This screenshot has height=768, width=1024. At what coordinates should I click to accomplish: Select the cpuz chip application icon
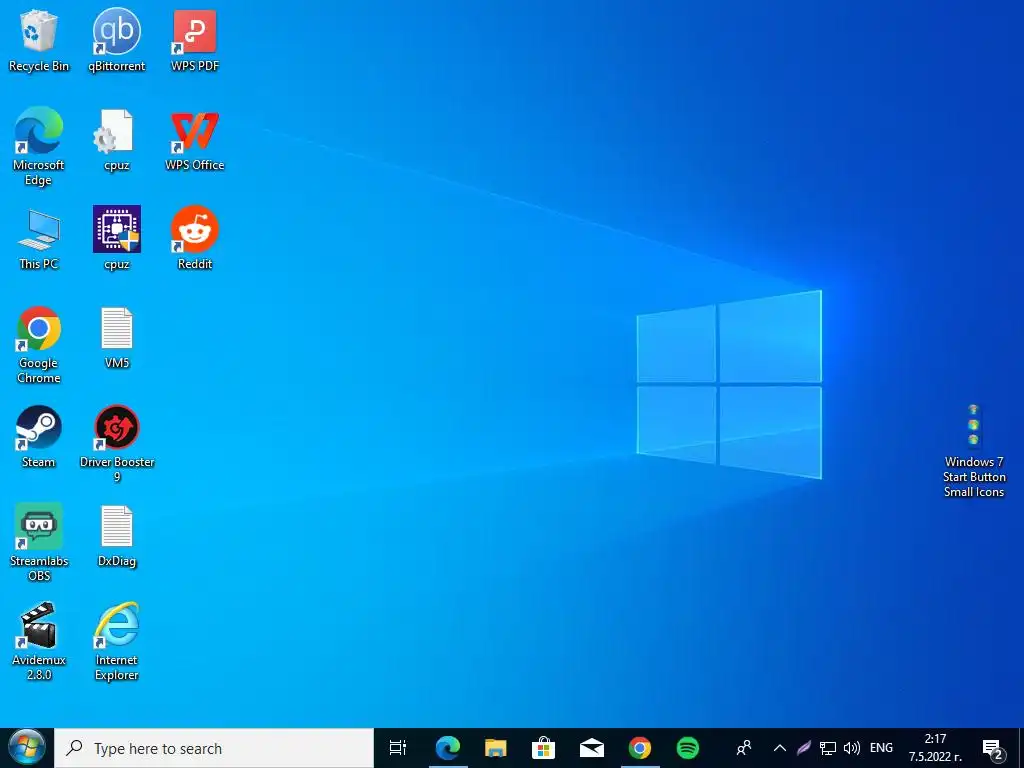pyautogui.click(x=117, y=239)
